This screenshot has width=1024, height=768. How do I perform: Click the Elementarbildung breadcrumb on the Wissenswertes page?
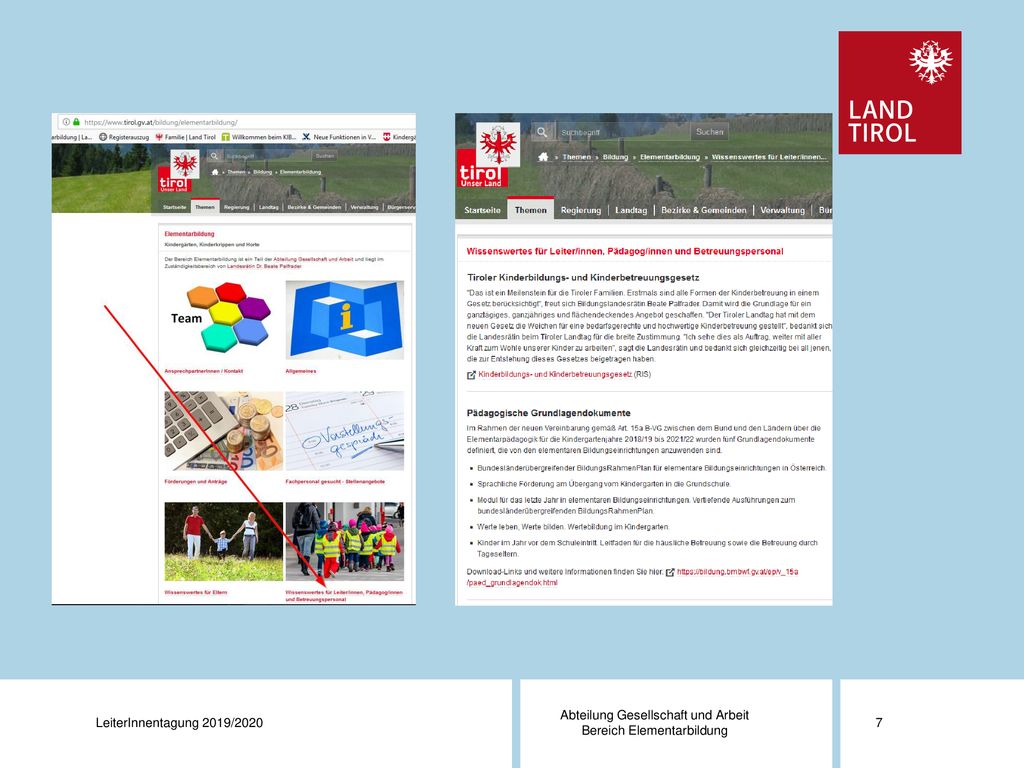pyautogui.click(x=670, y=157)
